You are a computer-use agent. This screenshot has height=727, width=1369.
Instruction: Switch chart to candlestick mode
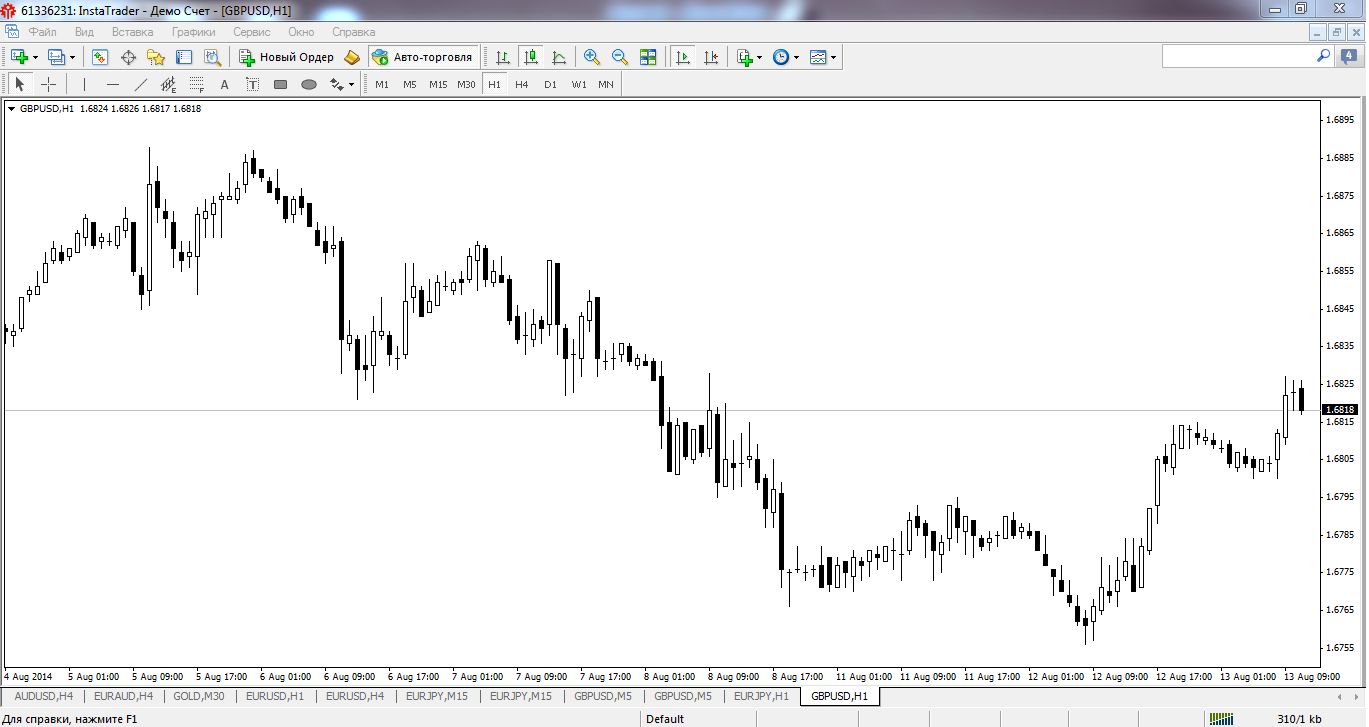(x=530, y=58)
